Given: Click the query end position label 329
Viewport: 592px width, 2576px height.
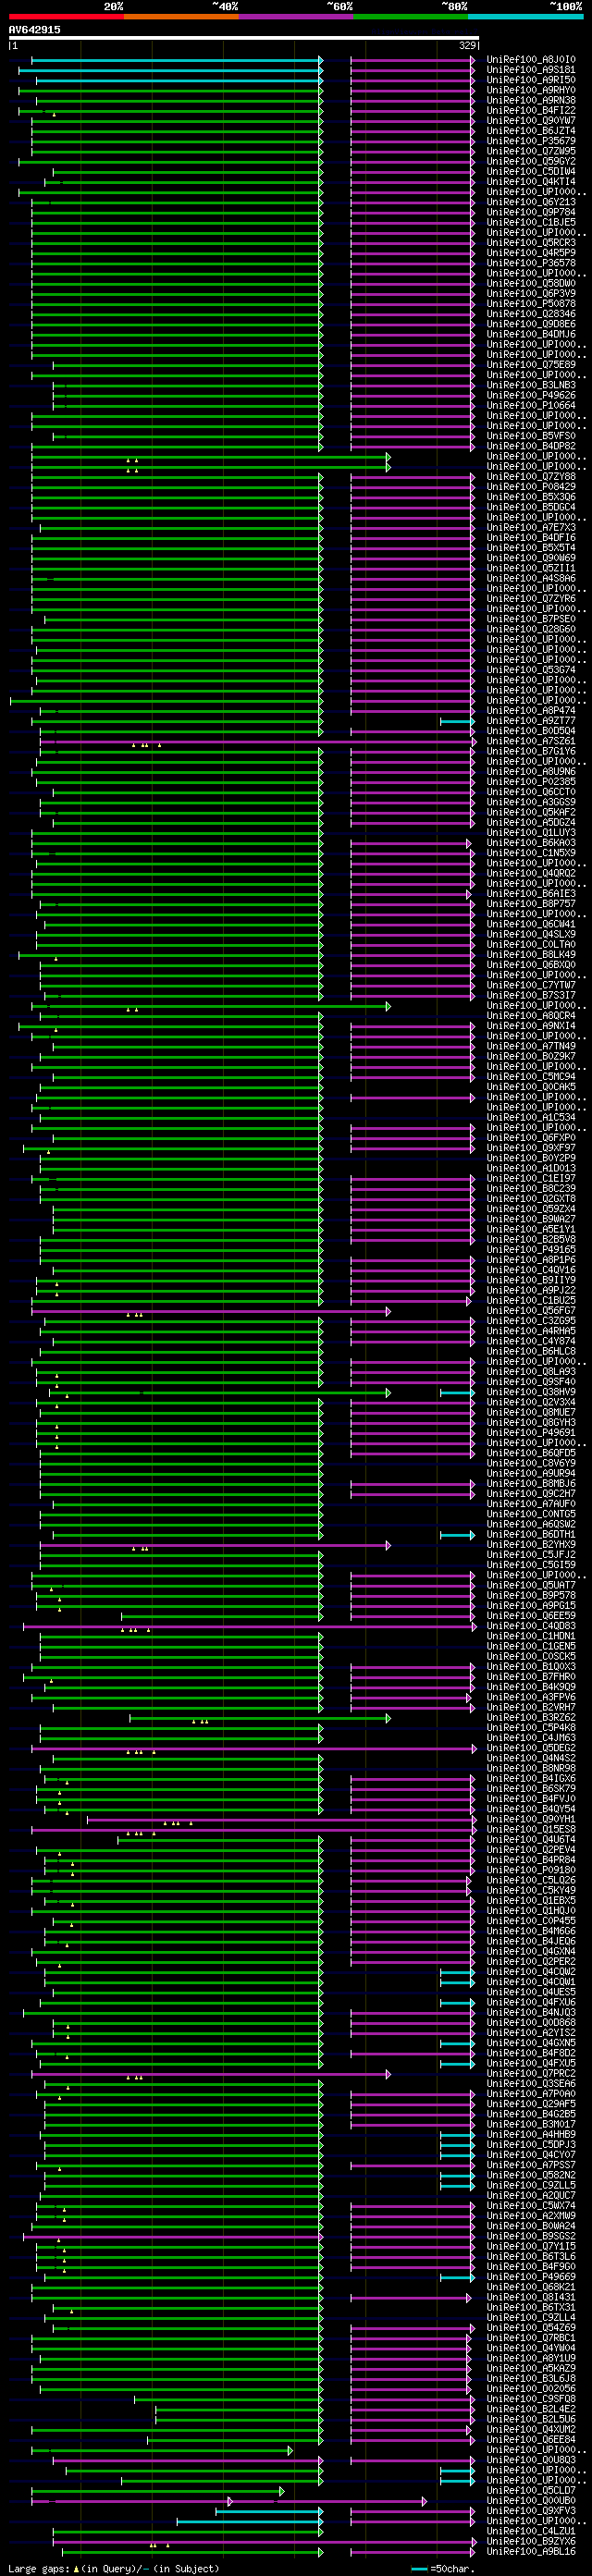Looking at the screenshot, I should click(x=467, y=46).
